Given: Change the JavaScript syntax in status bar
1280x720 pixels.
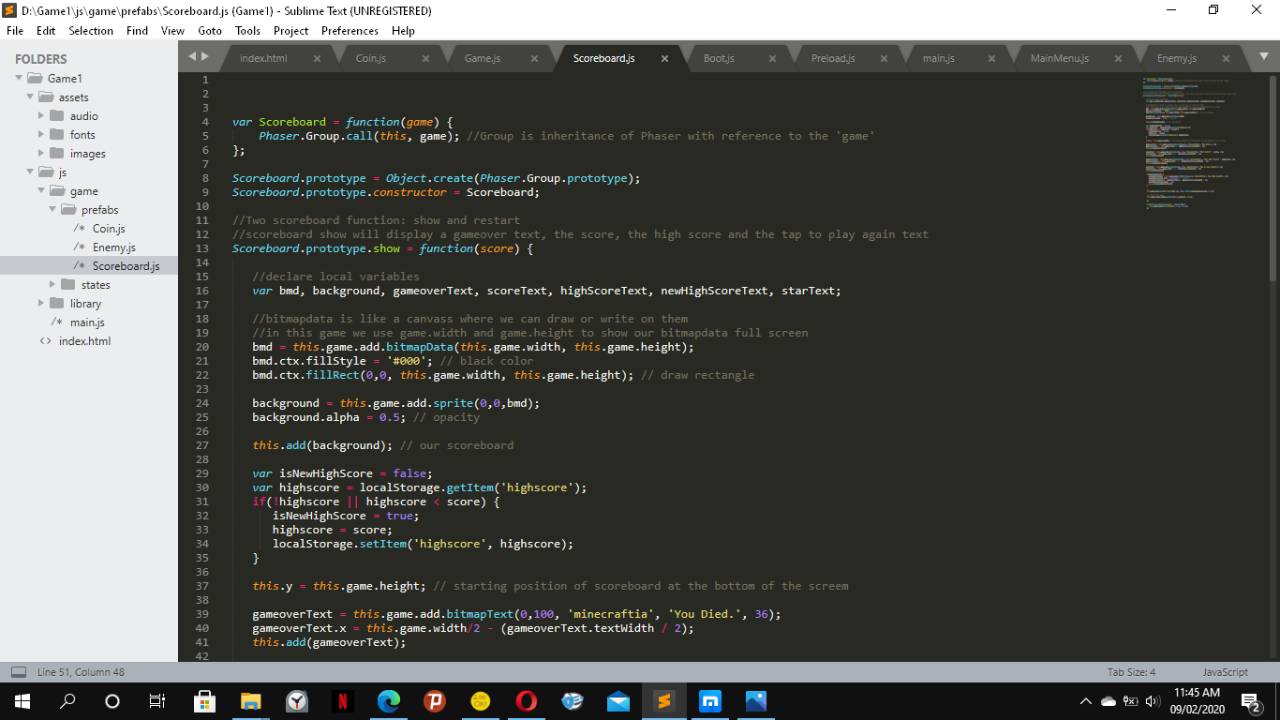Looking at the screenshot, I should pyautogui.click(x=1225, y=672).
